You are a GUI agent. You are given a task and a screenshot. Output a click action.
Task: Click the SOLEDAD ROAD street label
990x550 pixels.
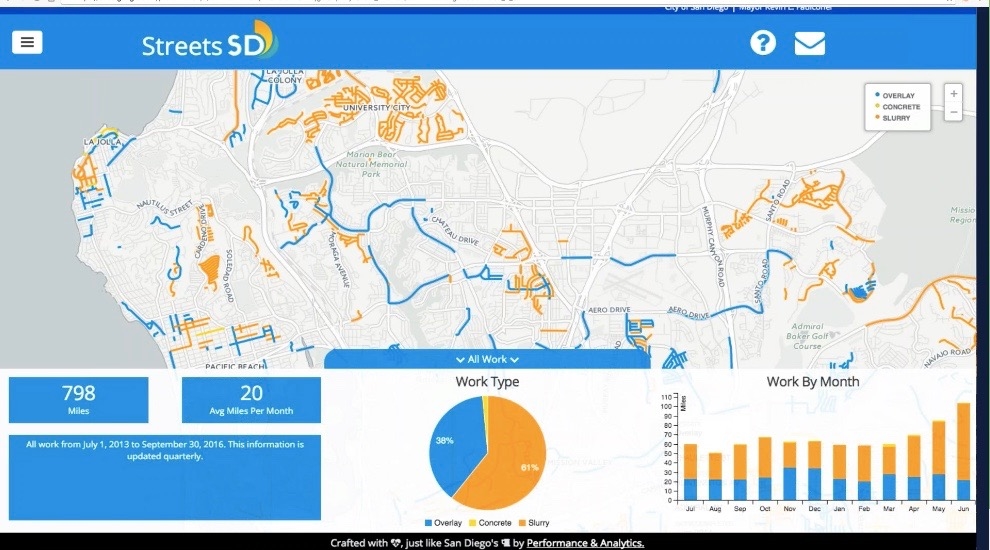click(229, 276)
